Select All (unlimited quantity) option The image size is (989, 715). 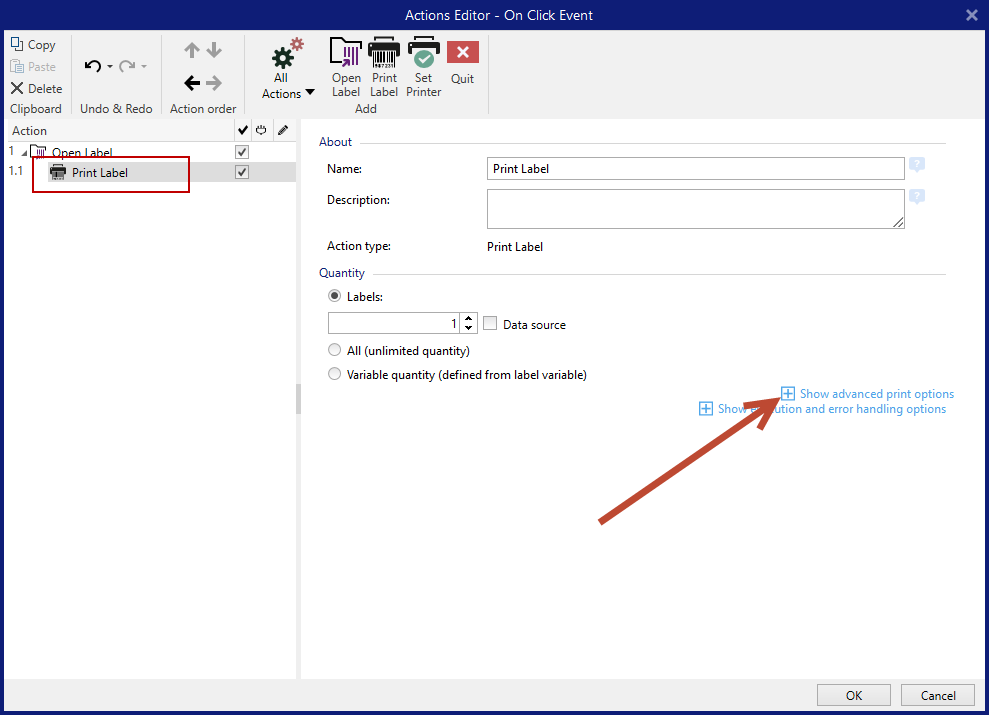point(335,351)
